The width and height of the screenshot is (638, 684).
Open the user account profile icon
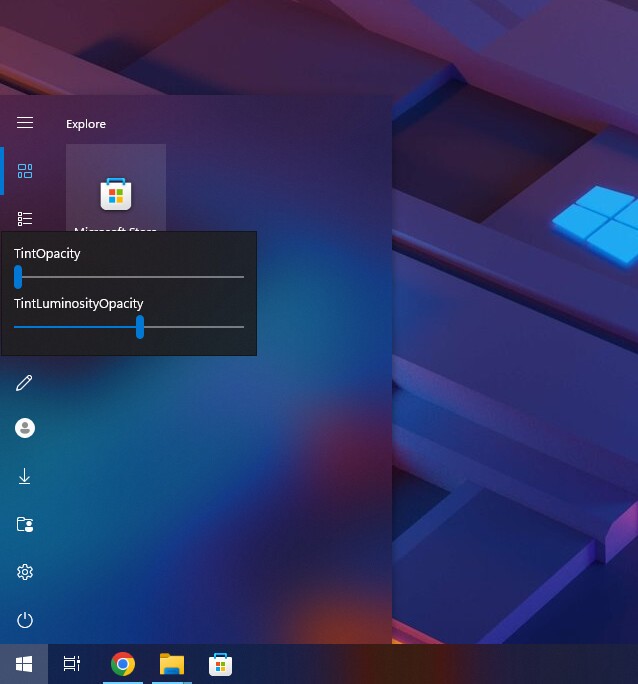click(x=25, y=428)
